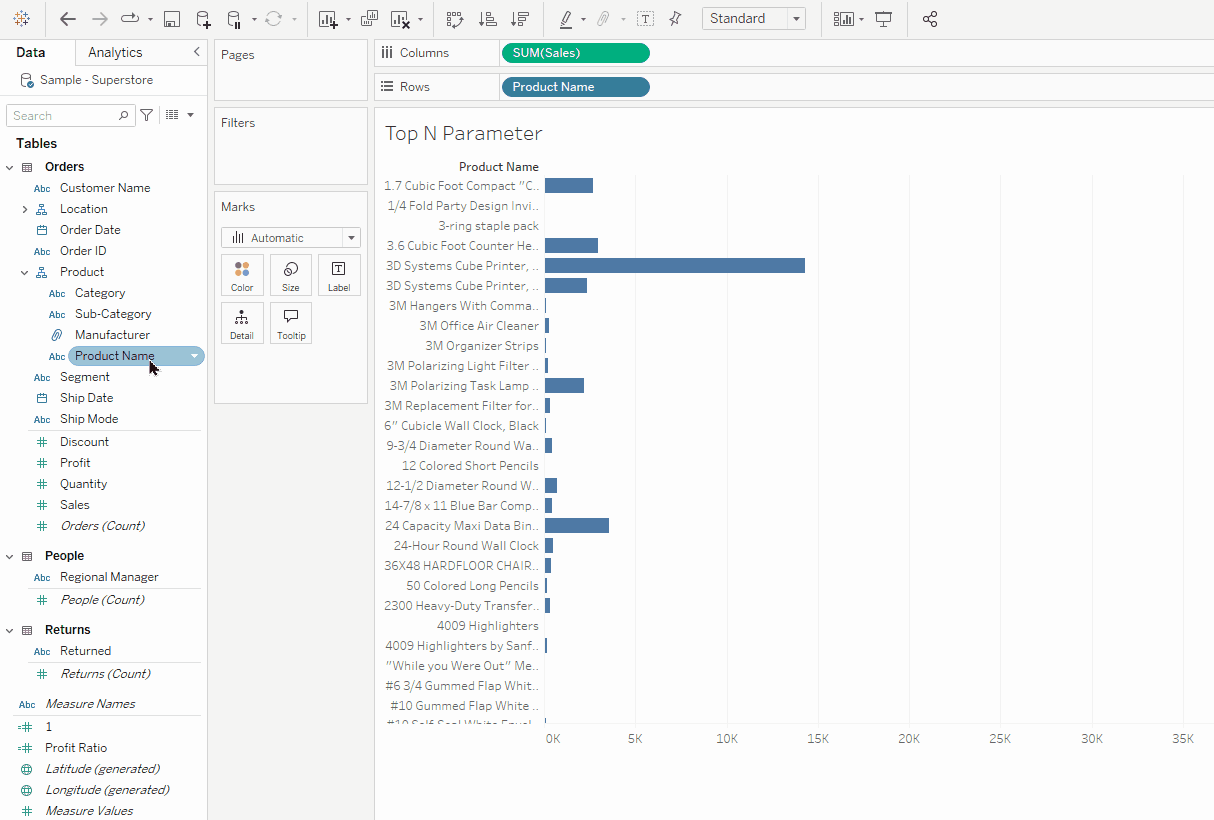
Task: Start Presentation mode
Action: click(884, 19)
